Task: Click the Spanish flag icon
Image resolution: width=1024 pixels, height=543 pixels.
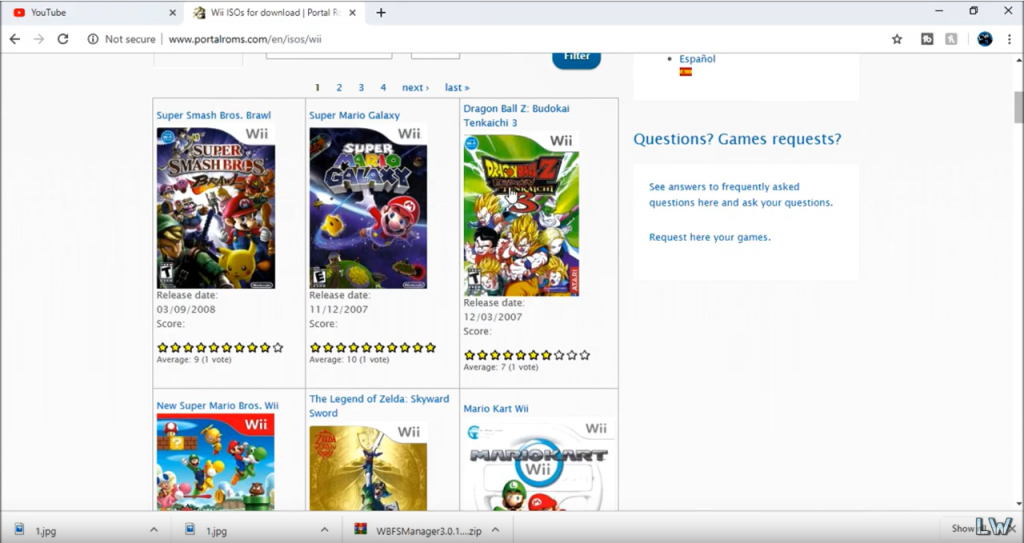Action: click(x=685, y=72)
